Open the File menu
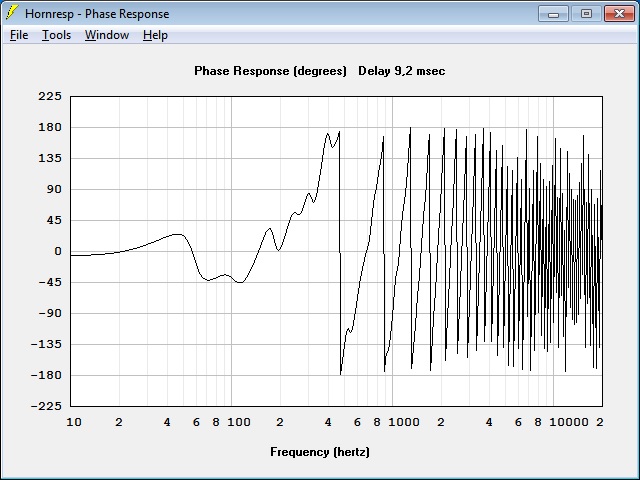640x480 pixels. click(x=19, y=35)
